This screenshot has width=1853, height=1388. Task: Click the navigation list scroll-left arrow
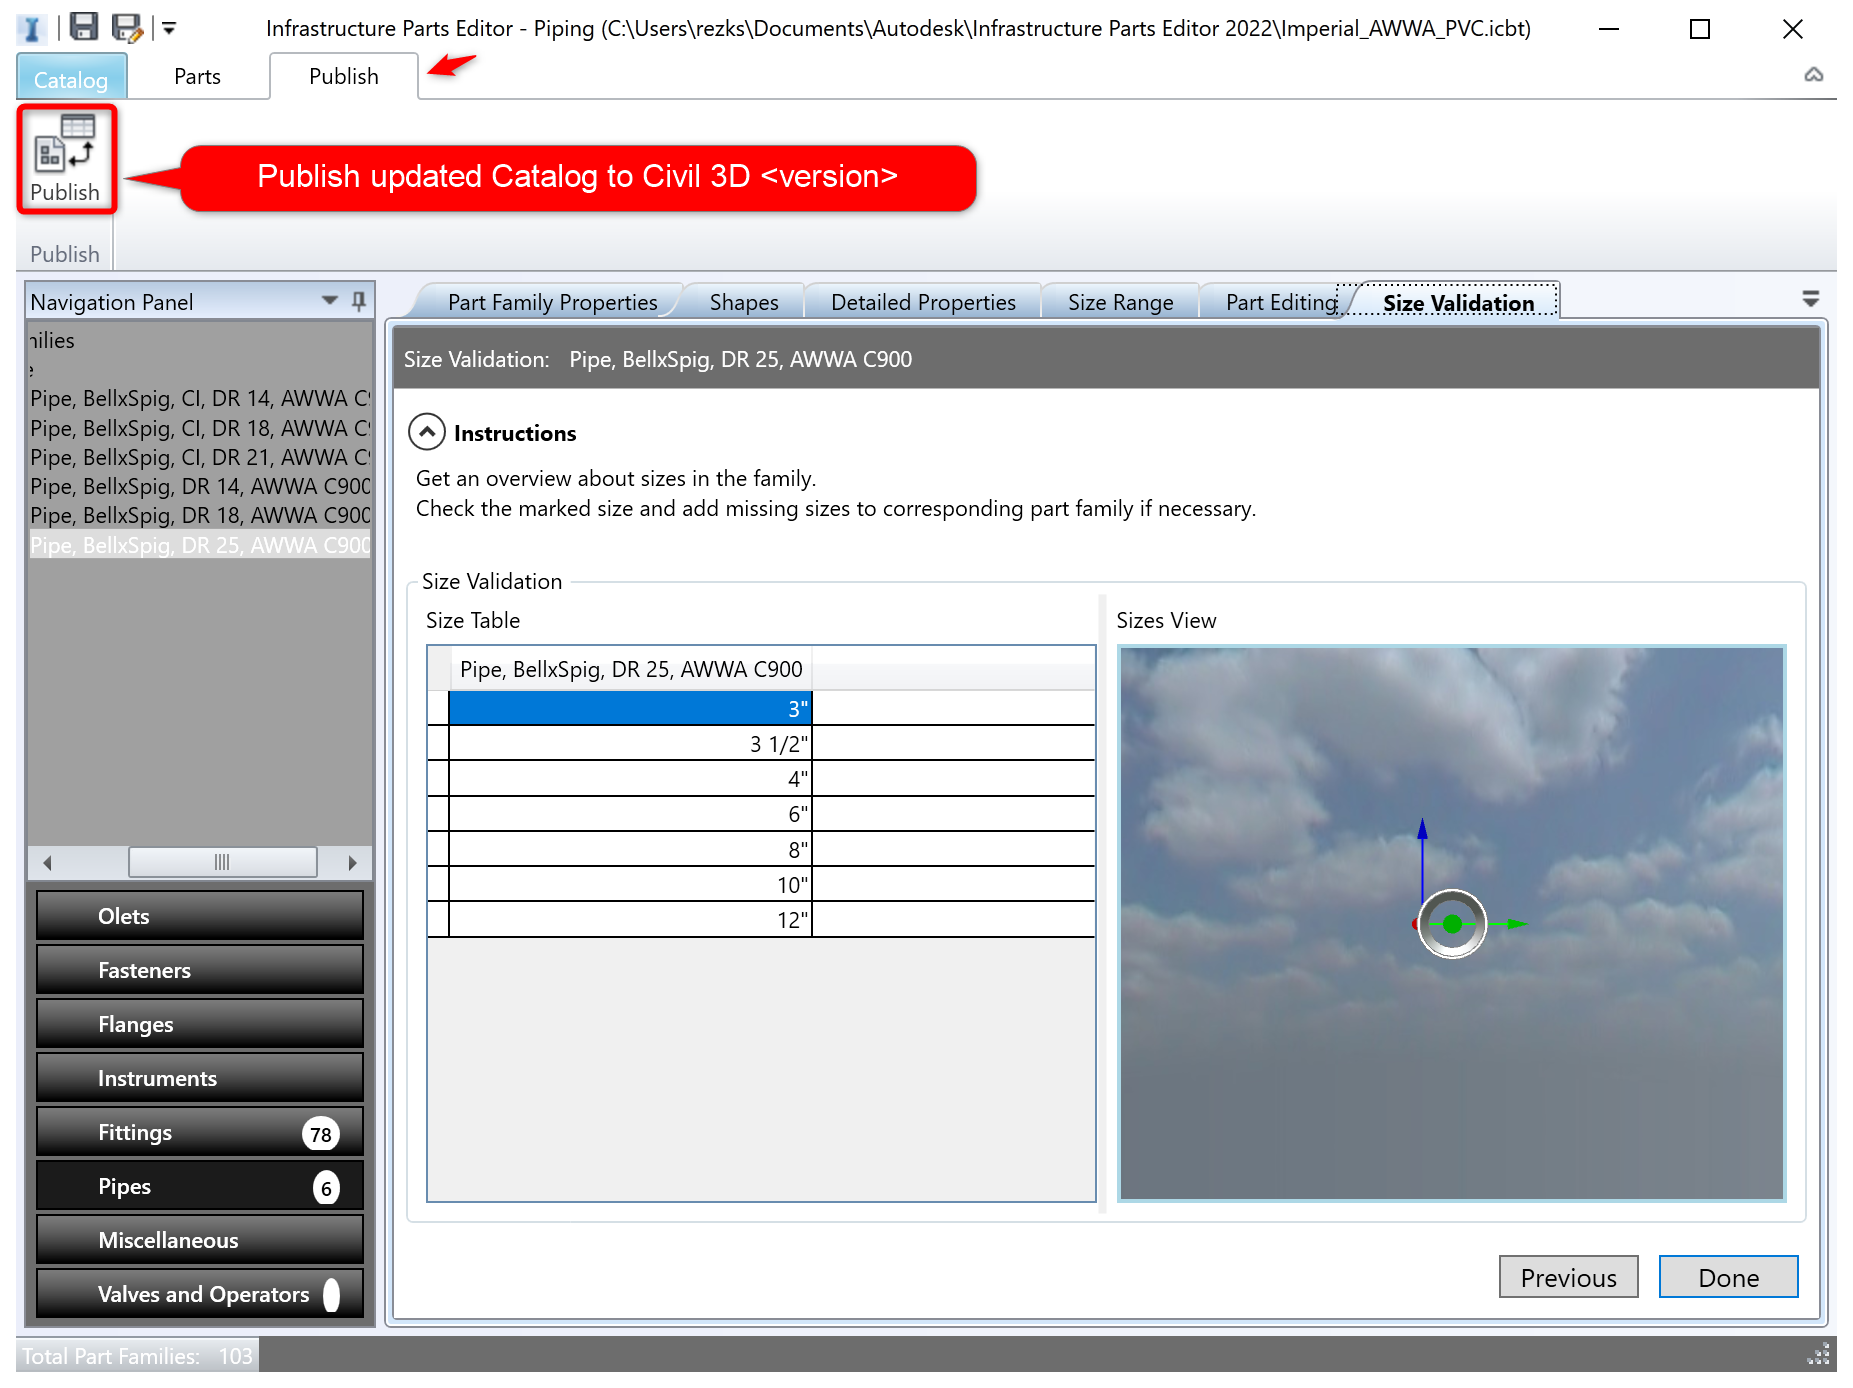point(47,862)
